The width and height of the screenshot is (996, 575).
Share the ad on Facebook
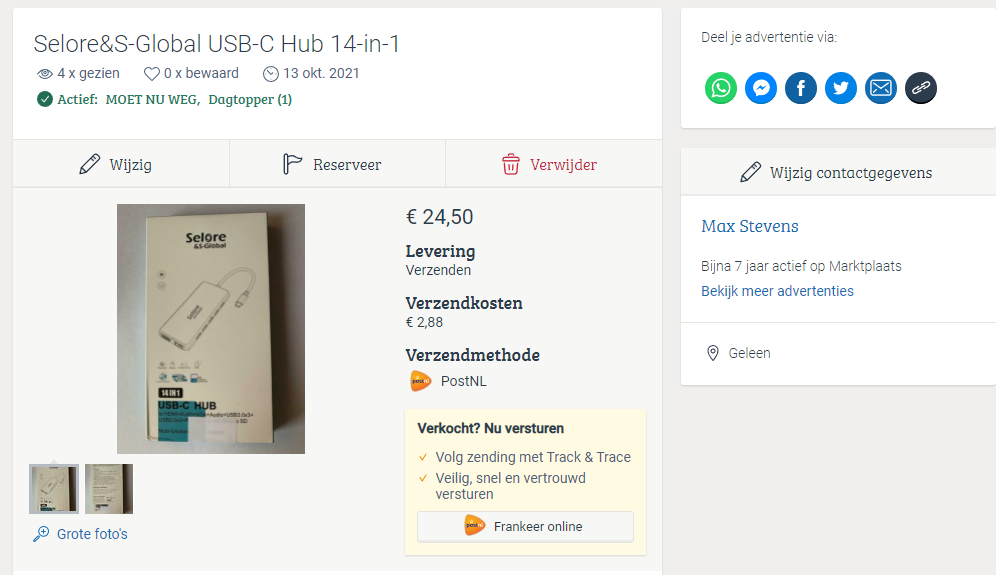click(x=800, y=88)
